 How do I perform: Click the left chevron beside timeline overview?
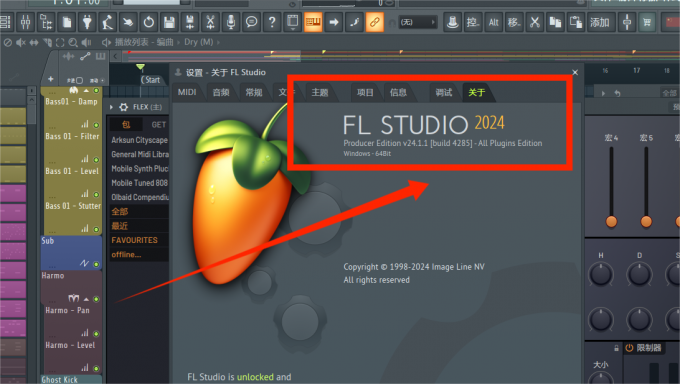point(115,56)
